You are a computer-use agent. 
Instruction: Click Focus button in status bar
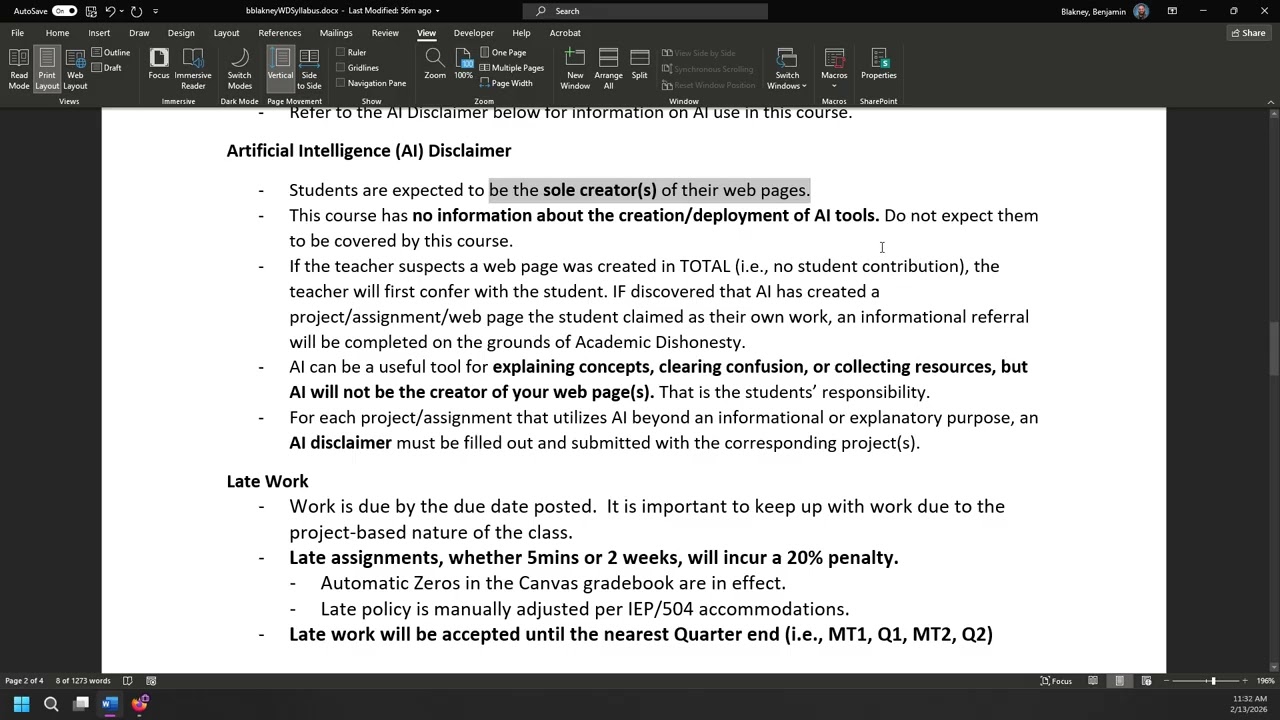pos(1056,681)
